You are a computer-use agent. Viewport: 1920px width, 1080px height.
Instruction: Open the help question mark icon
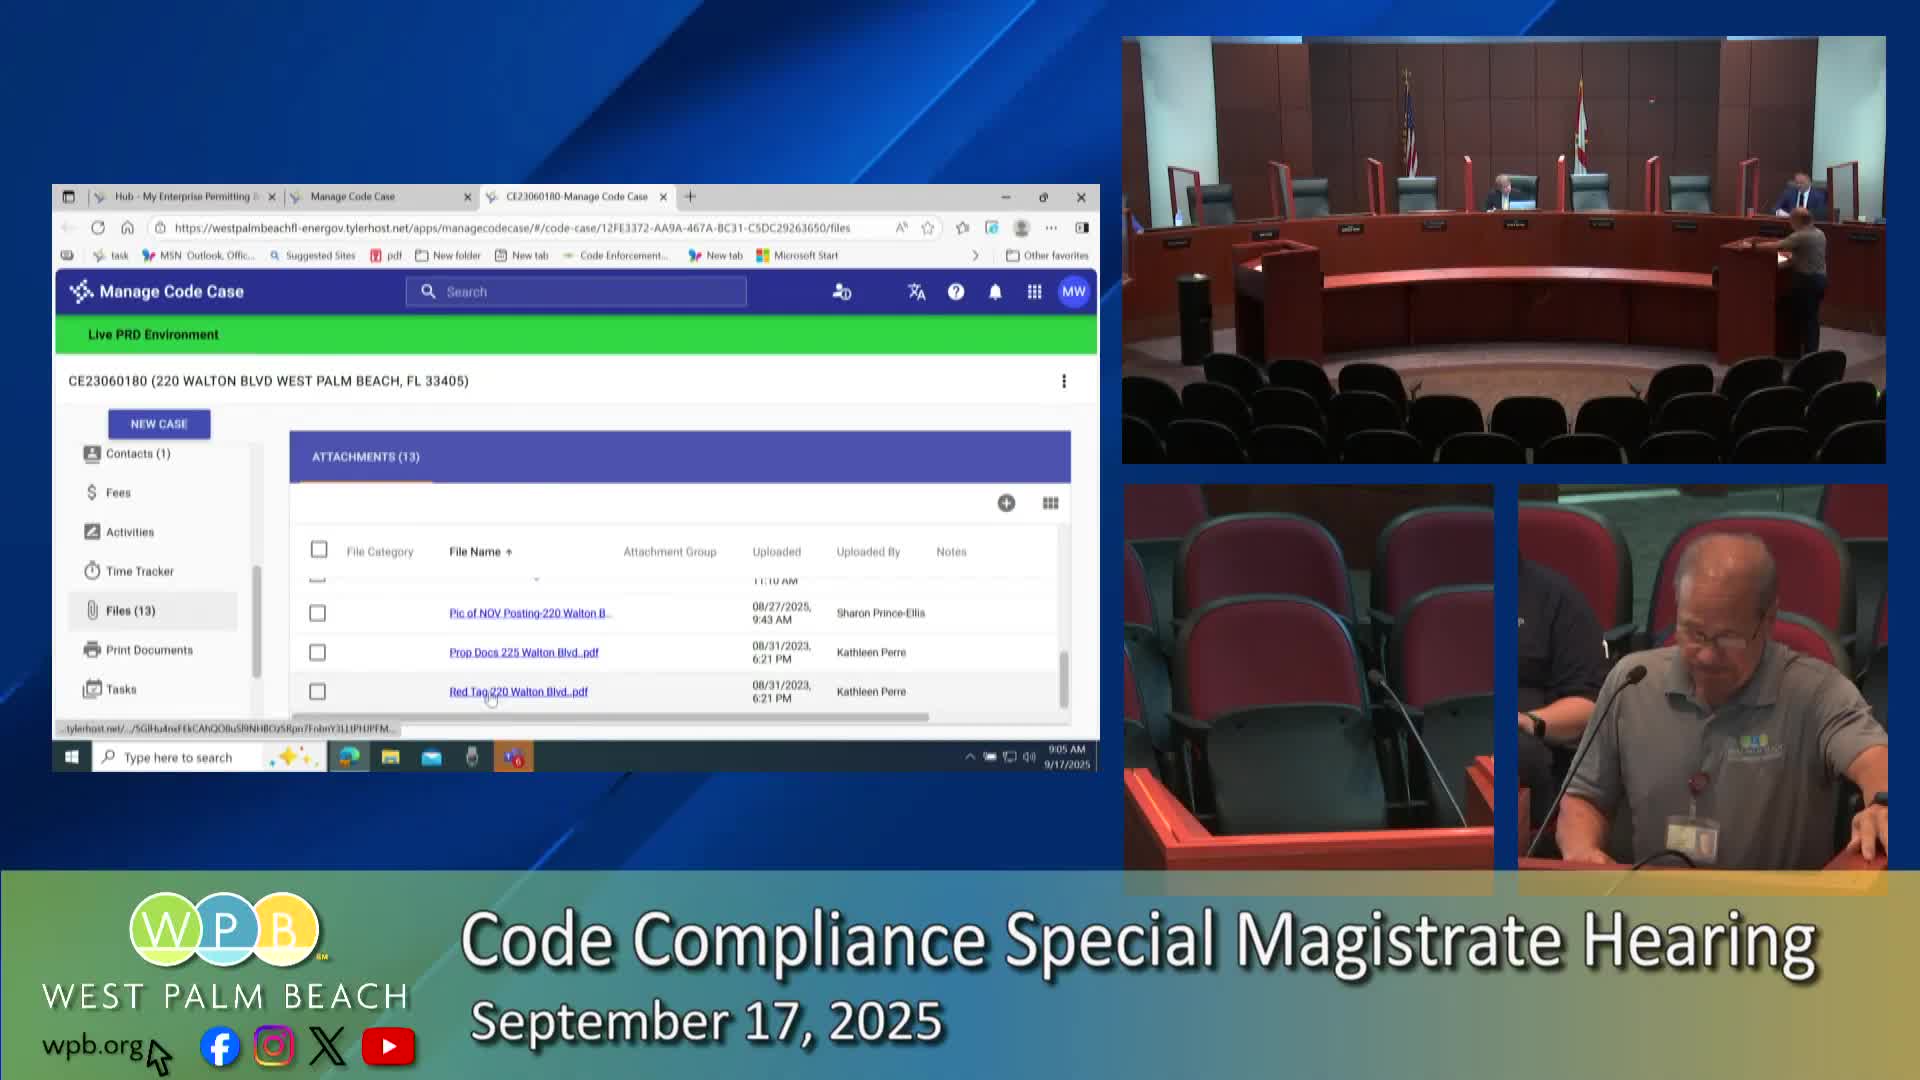[x=956, y=292]
